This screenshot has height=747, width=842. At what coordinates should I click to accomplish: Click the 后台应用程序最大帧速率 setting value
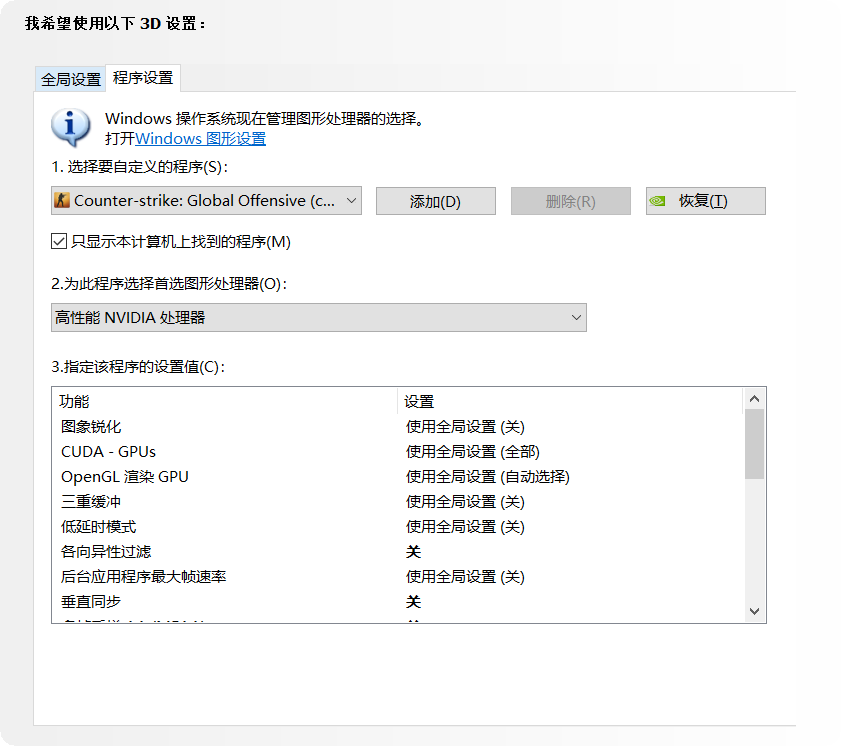tap(465, 577)
